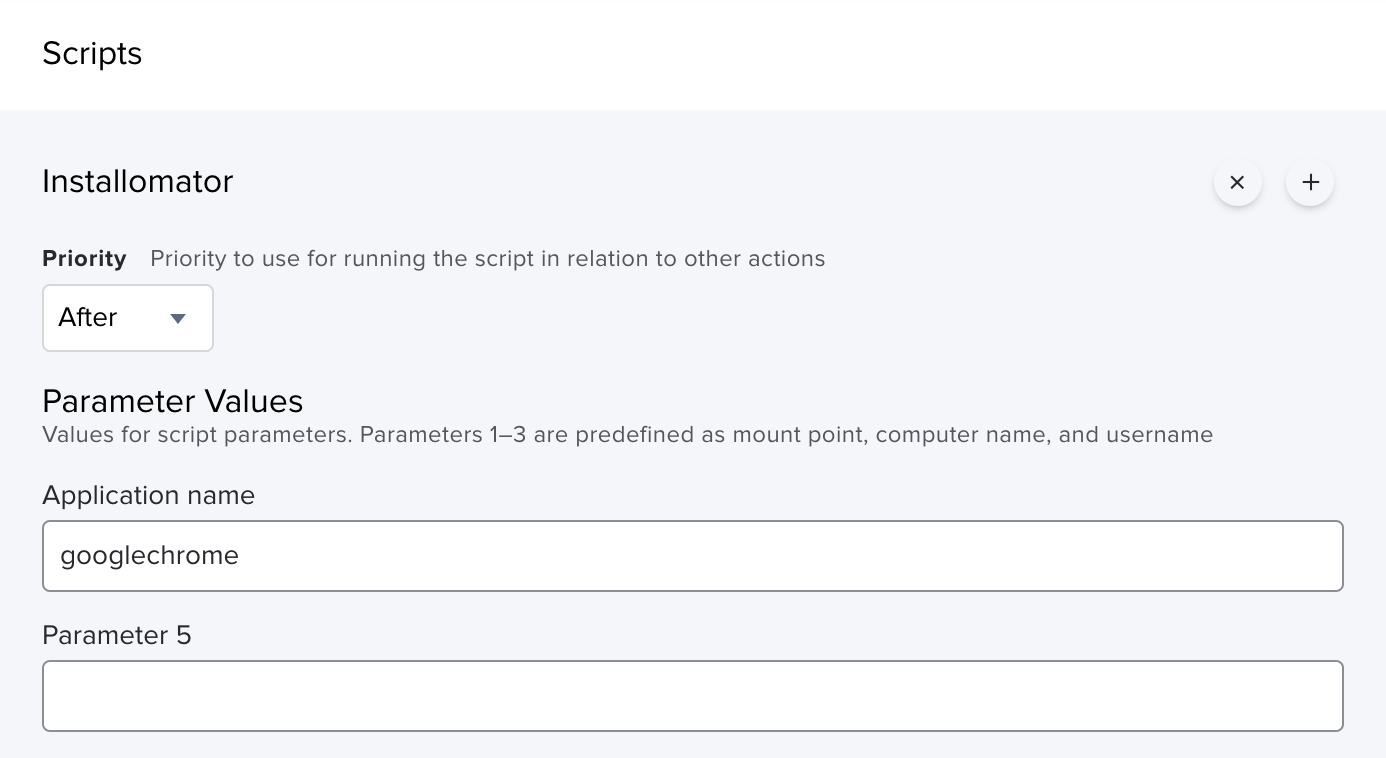Screen dimensions: 1386x758
Task: Remove the Installomator script with X icon
Action: point(1237,183)
